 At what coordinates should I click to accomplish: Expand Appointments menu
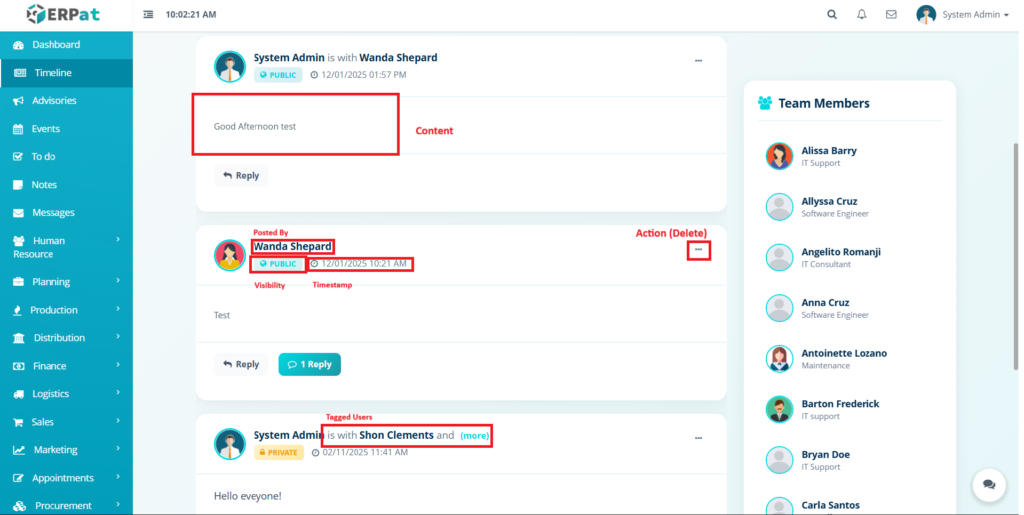[66, 478]
